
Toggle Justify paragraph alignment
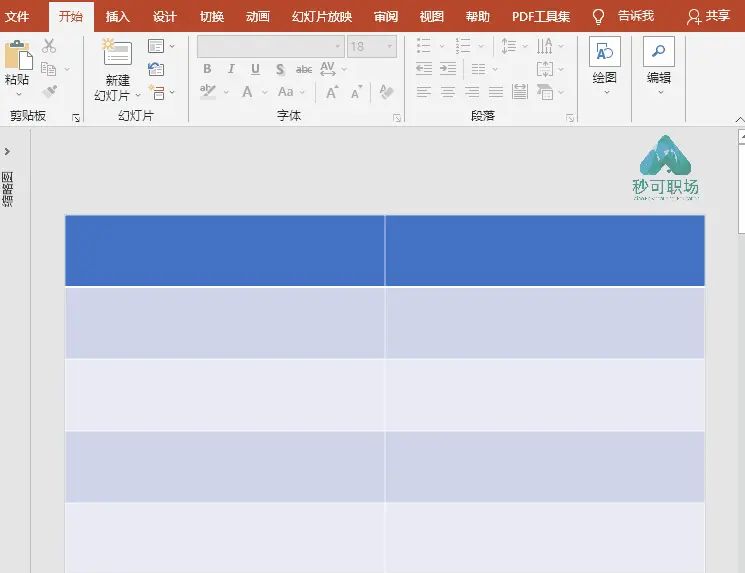[x=496, y=91]
